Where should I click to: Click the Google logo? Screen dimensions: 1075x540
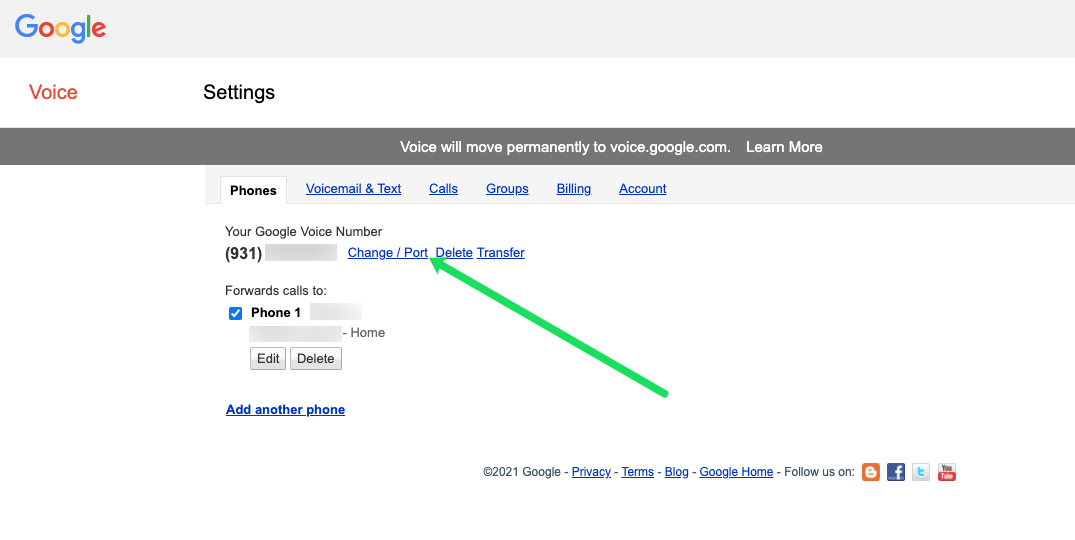coord(60,28)
